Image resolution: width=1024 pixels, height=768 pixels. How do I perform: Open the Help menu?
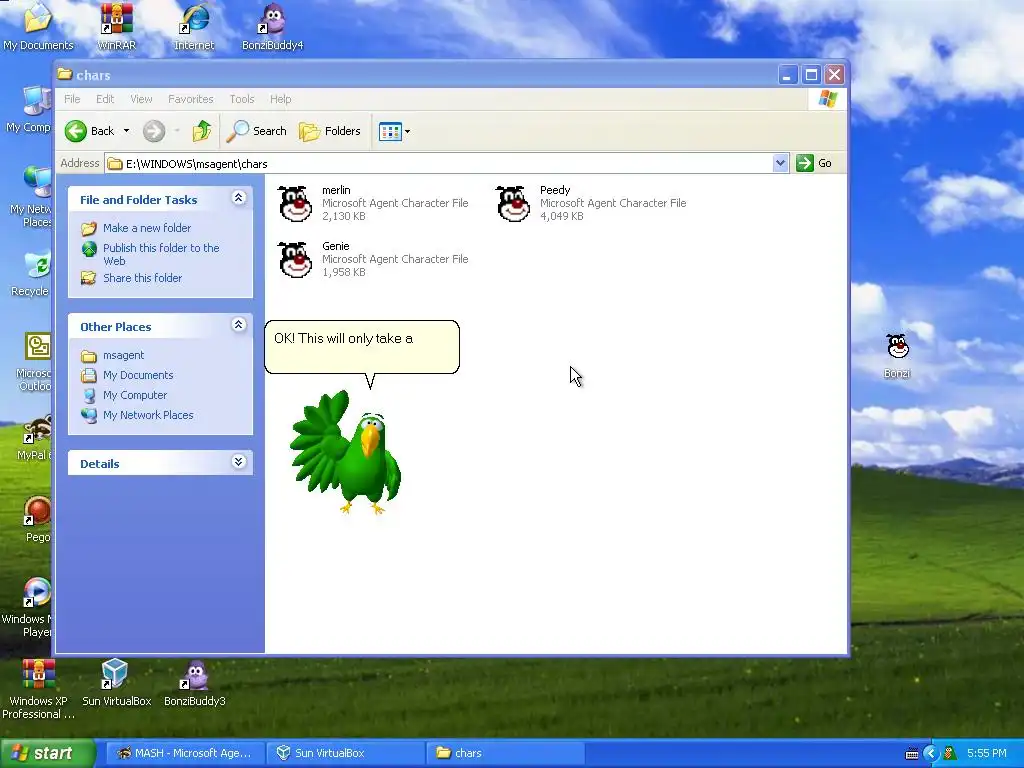point(281,99)
